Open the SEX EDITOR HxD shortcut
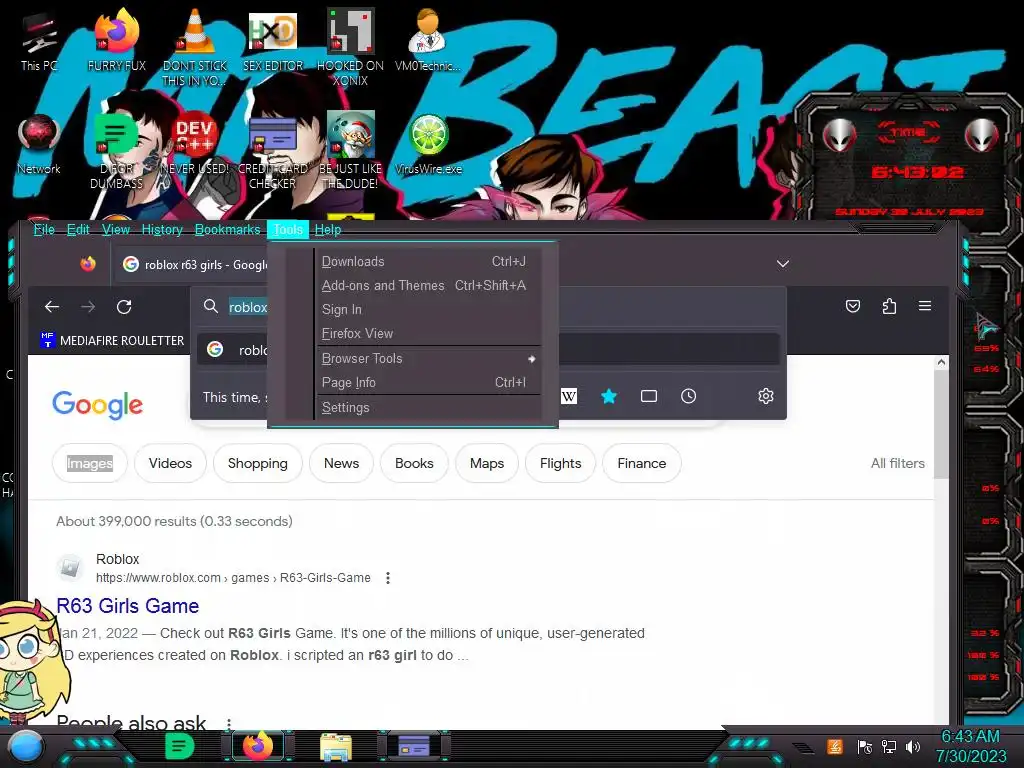The height and width of the screenshot is (768, 1024). point(273,40)
